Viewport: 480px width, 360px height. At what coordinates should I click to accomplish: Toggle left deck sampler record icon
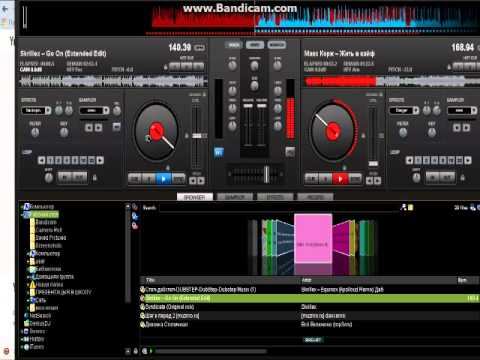click(x=116, y=127)
